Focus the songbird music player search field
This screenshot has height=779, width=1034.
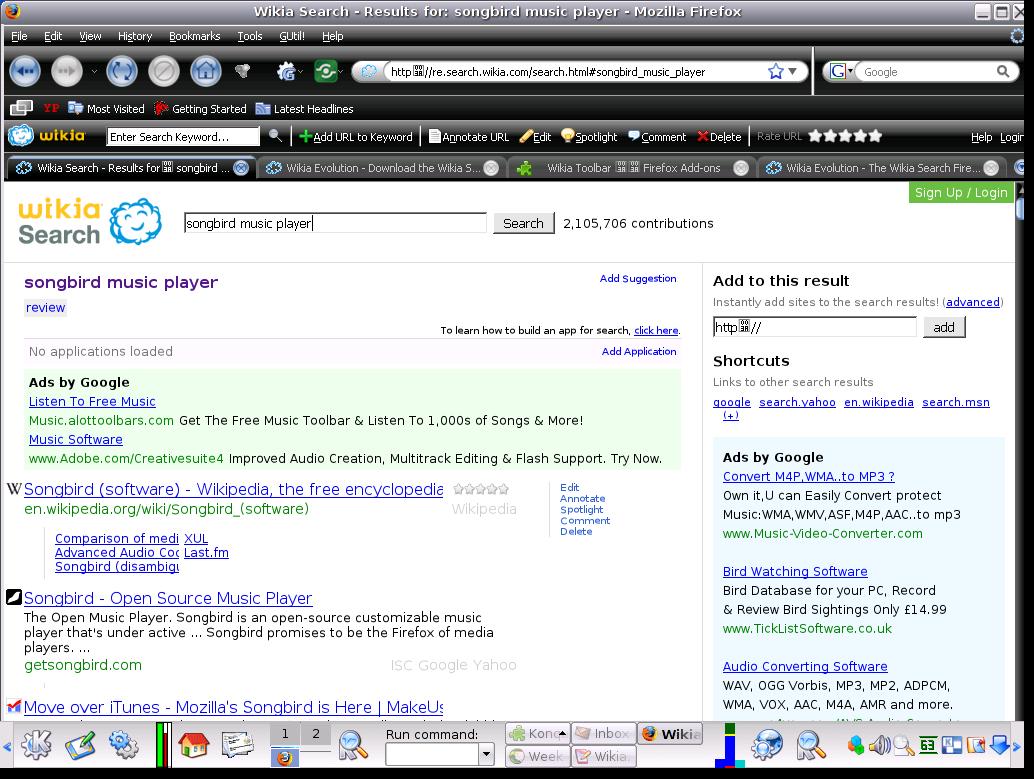coord(335,224)
